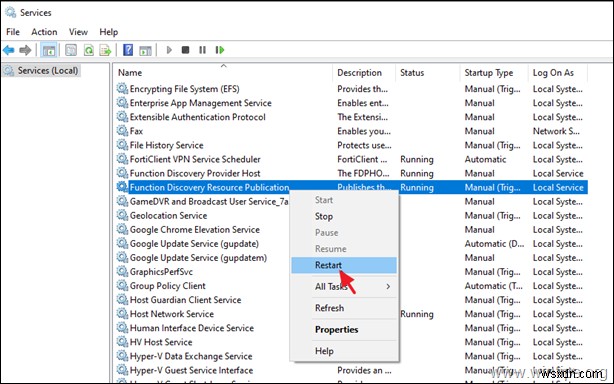Open the Help menu in the menu bar
The height and width of the screenshot is (384, 614).
[x=108, y=32]
